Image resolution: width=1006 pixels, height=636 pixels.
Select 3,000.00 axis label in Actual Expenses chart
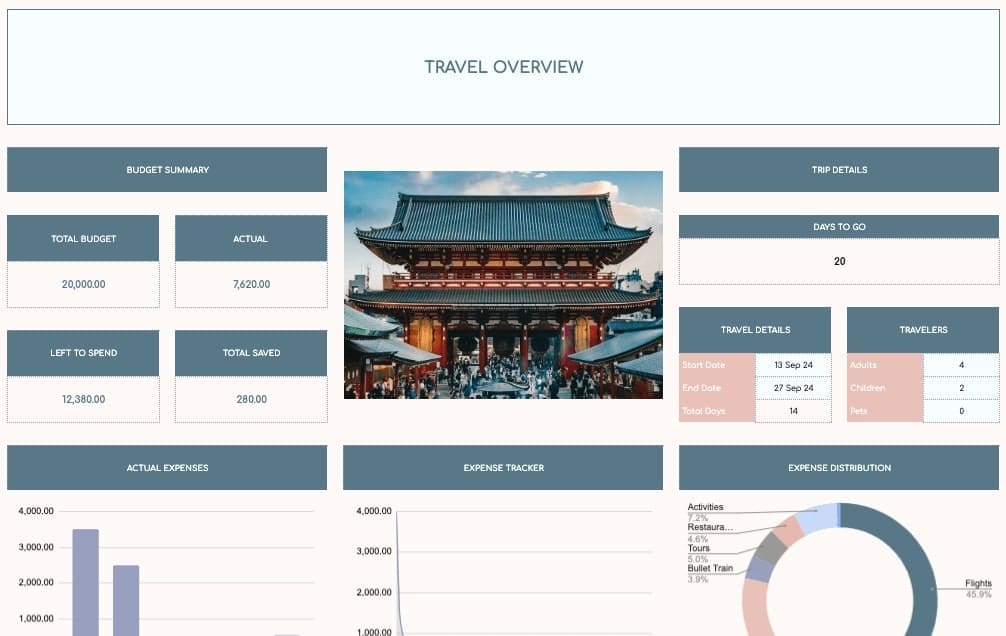pos(36,547)
